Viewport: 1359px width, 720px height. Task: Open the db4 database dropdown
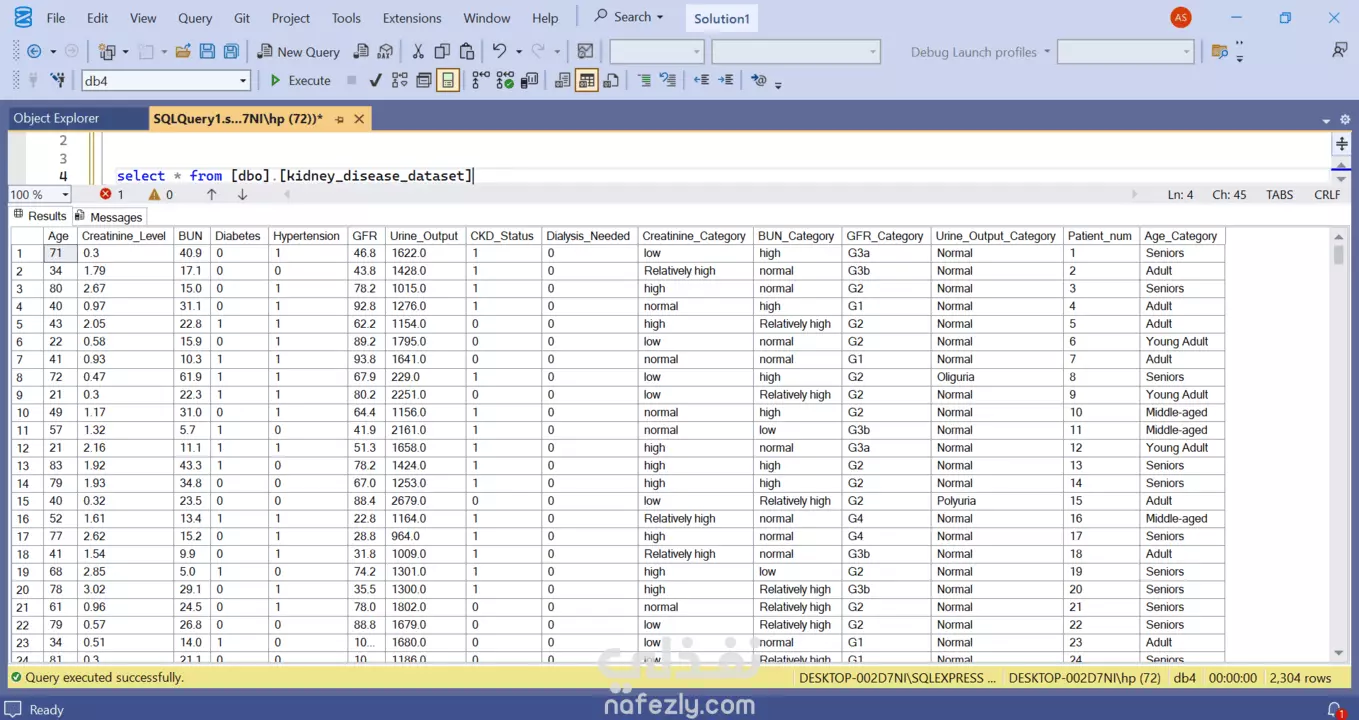(x=242, y=81)
